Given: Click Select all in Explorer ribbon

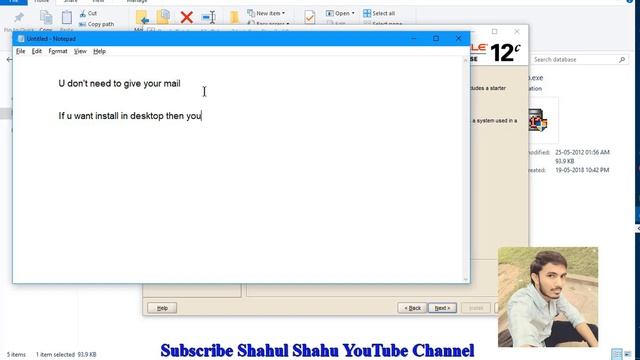Looking at the screenshot, I should (x=379, y=13).
